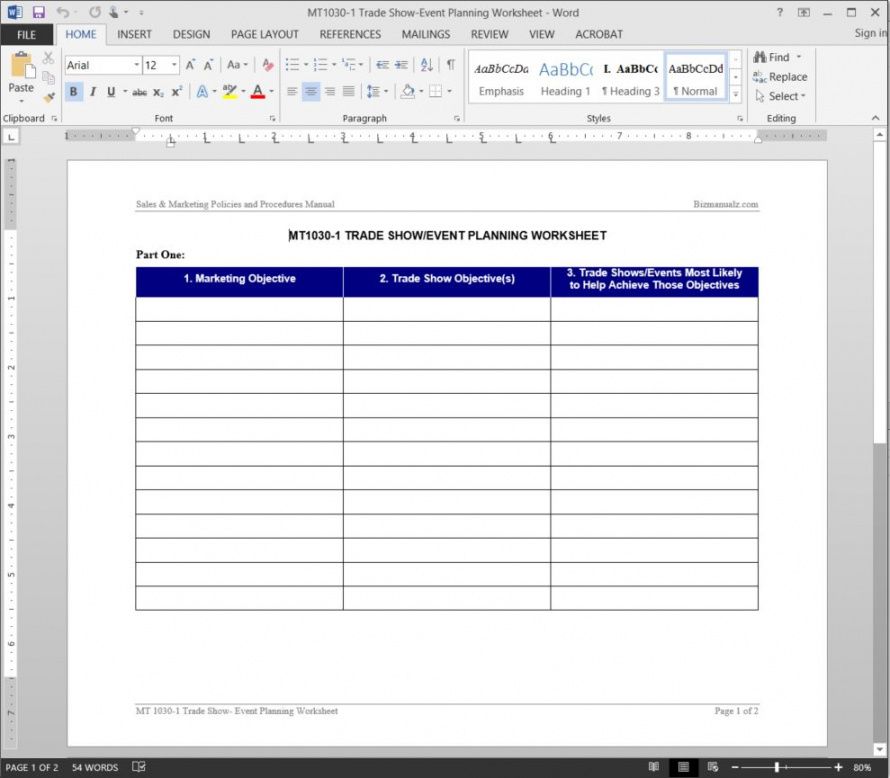Screen dimensions: 890x778
Task: Open the font size dropdown showing 12
Action: [173, 65]
